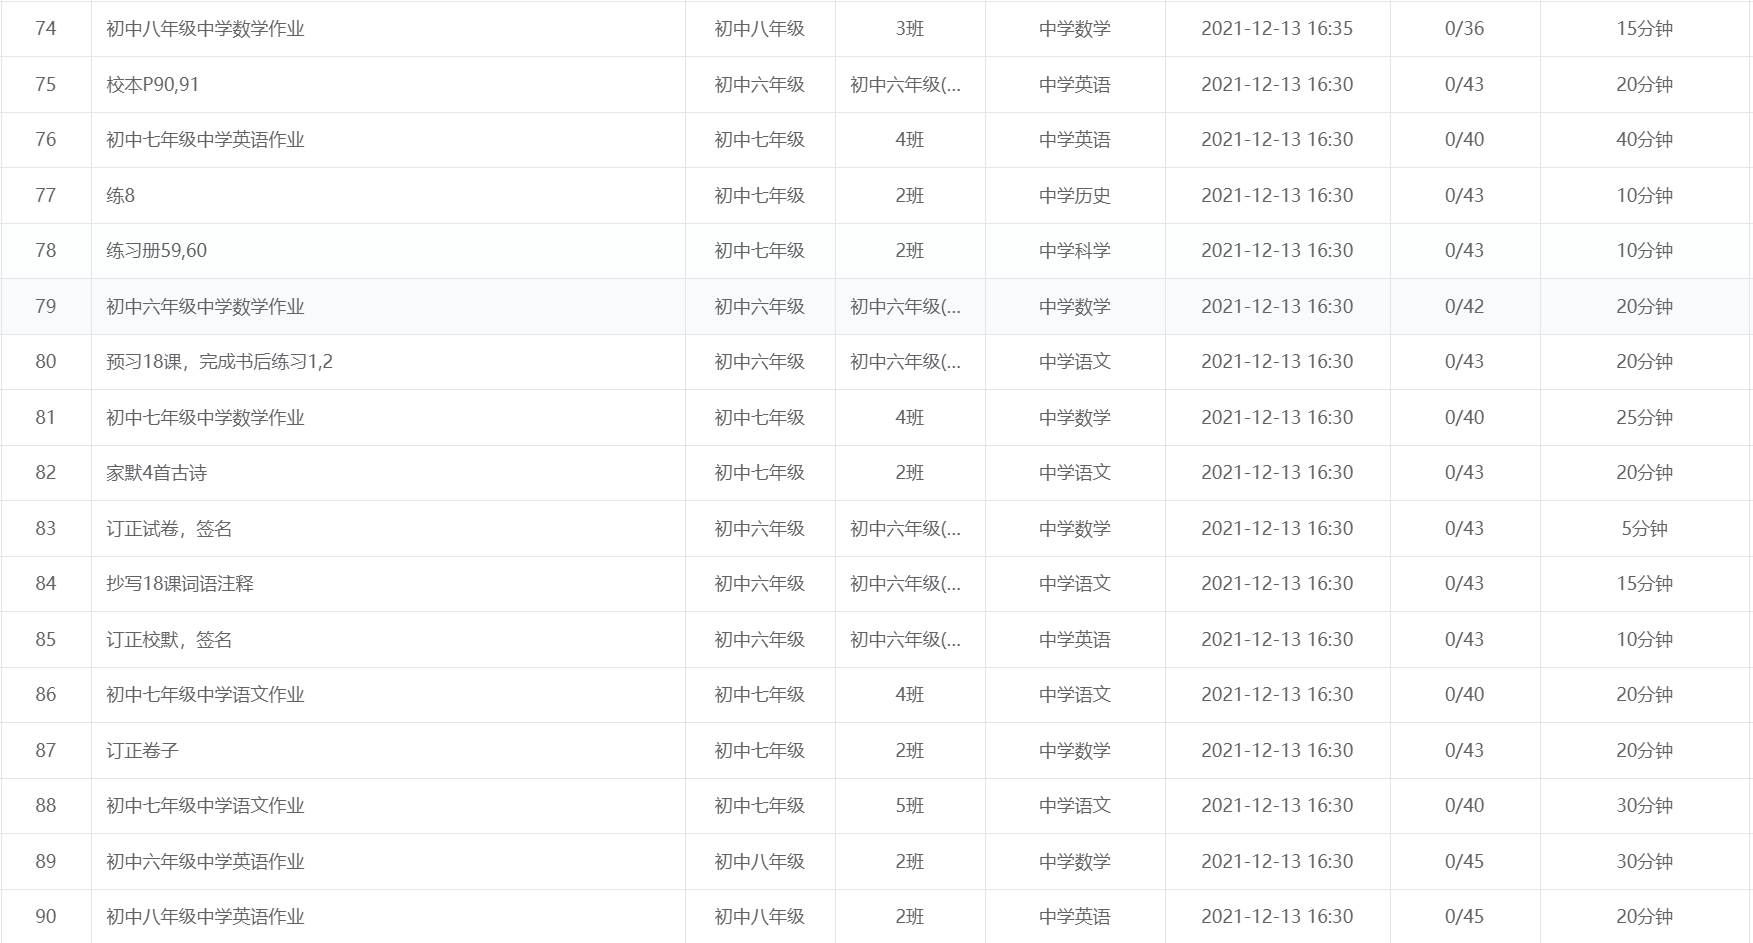Open 预习18课，完成书后练习1,2 assignment

click(x=219, y=362)
